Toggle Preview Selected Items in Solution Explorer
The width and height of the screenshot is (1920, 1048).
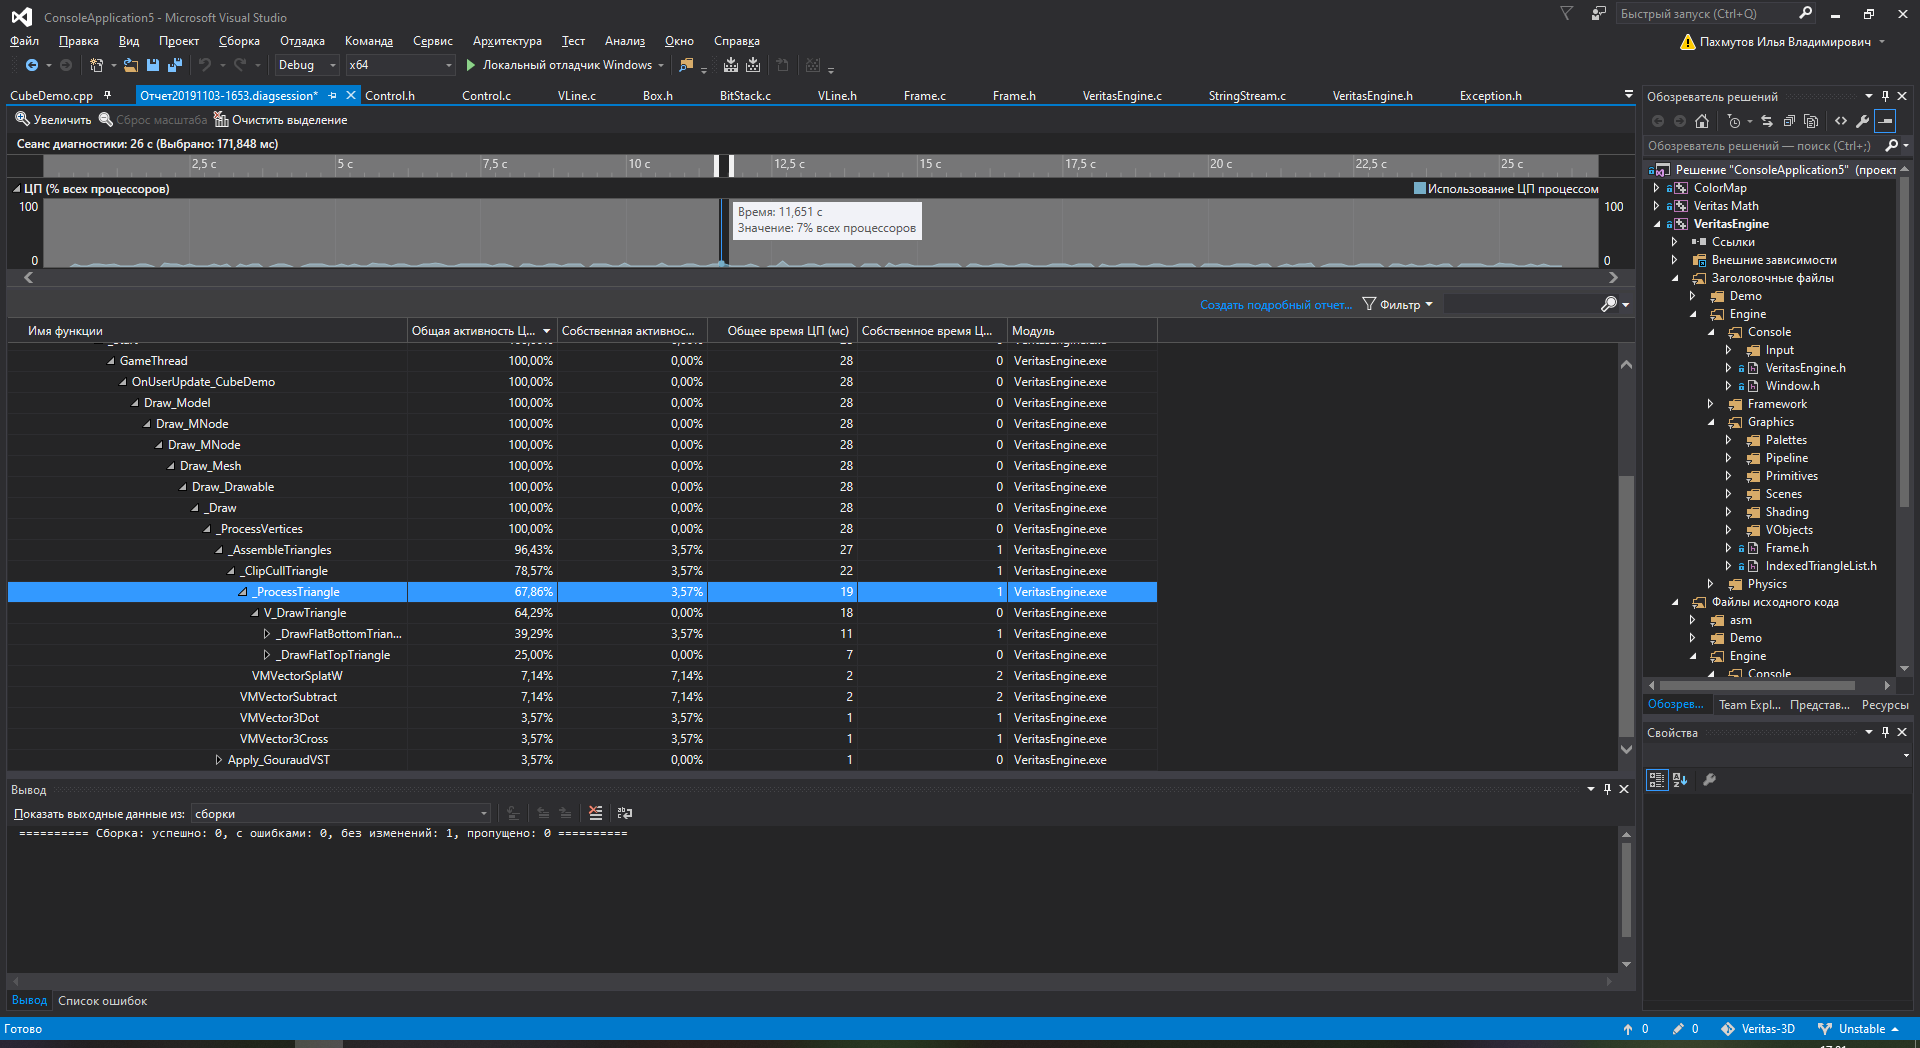(1885, 121)
